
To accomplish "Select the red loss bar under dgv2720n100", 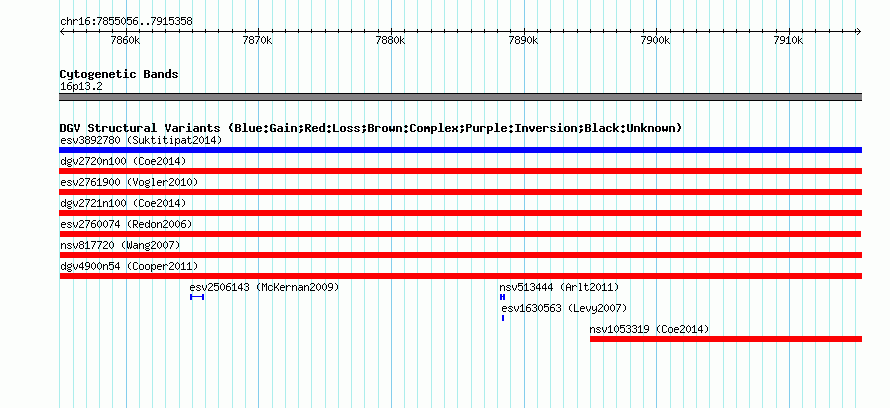I will [460, 171].
